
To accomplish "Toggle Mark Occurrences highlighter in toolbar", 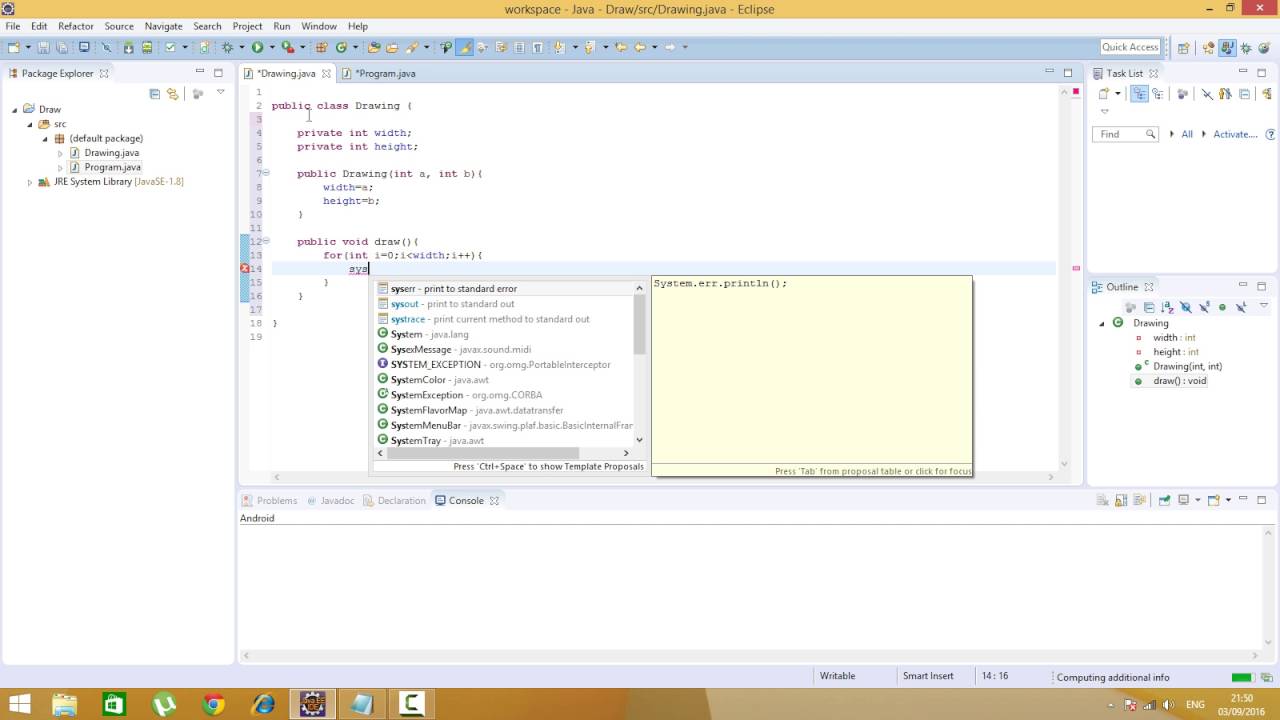I will (464, 47).
